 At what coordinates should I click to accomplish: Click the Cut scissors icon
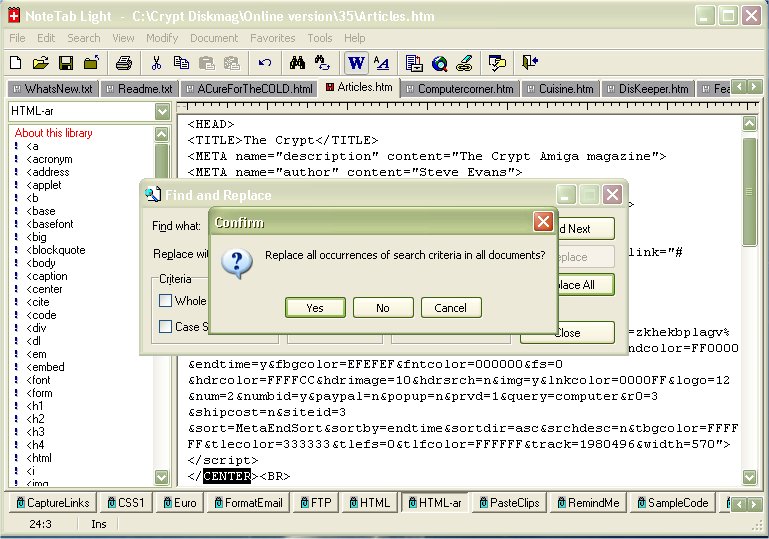pos(156,63)
